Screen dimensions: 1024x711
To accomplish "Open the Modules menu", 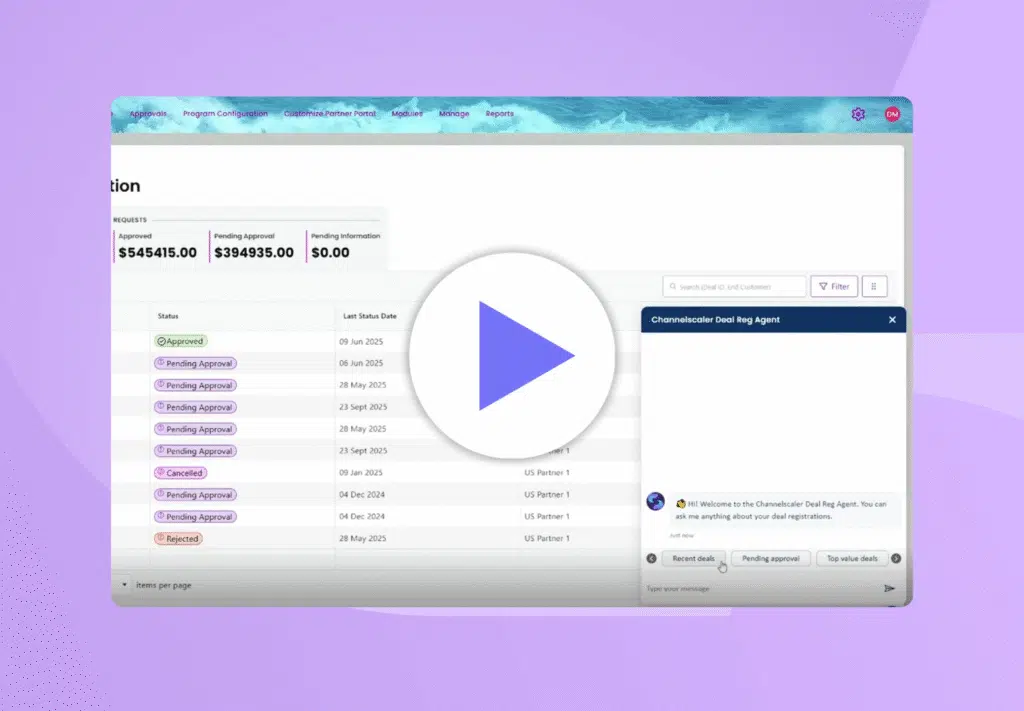I will (x=407, y=114).
